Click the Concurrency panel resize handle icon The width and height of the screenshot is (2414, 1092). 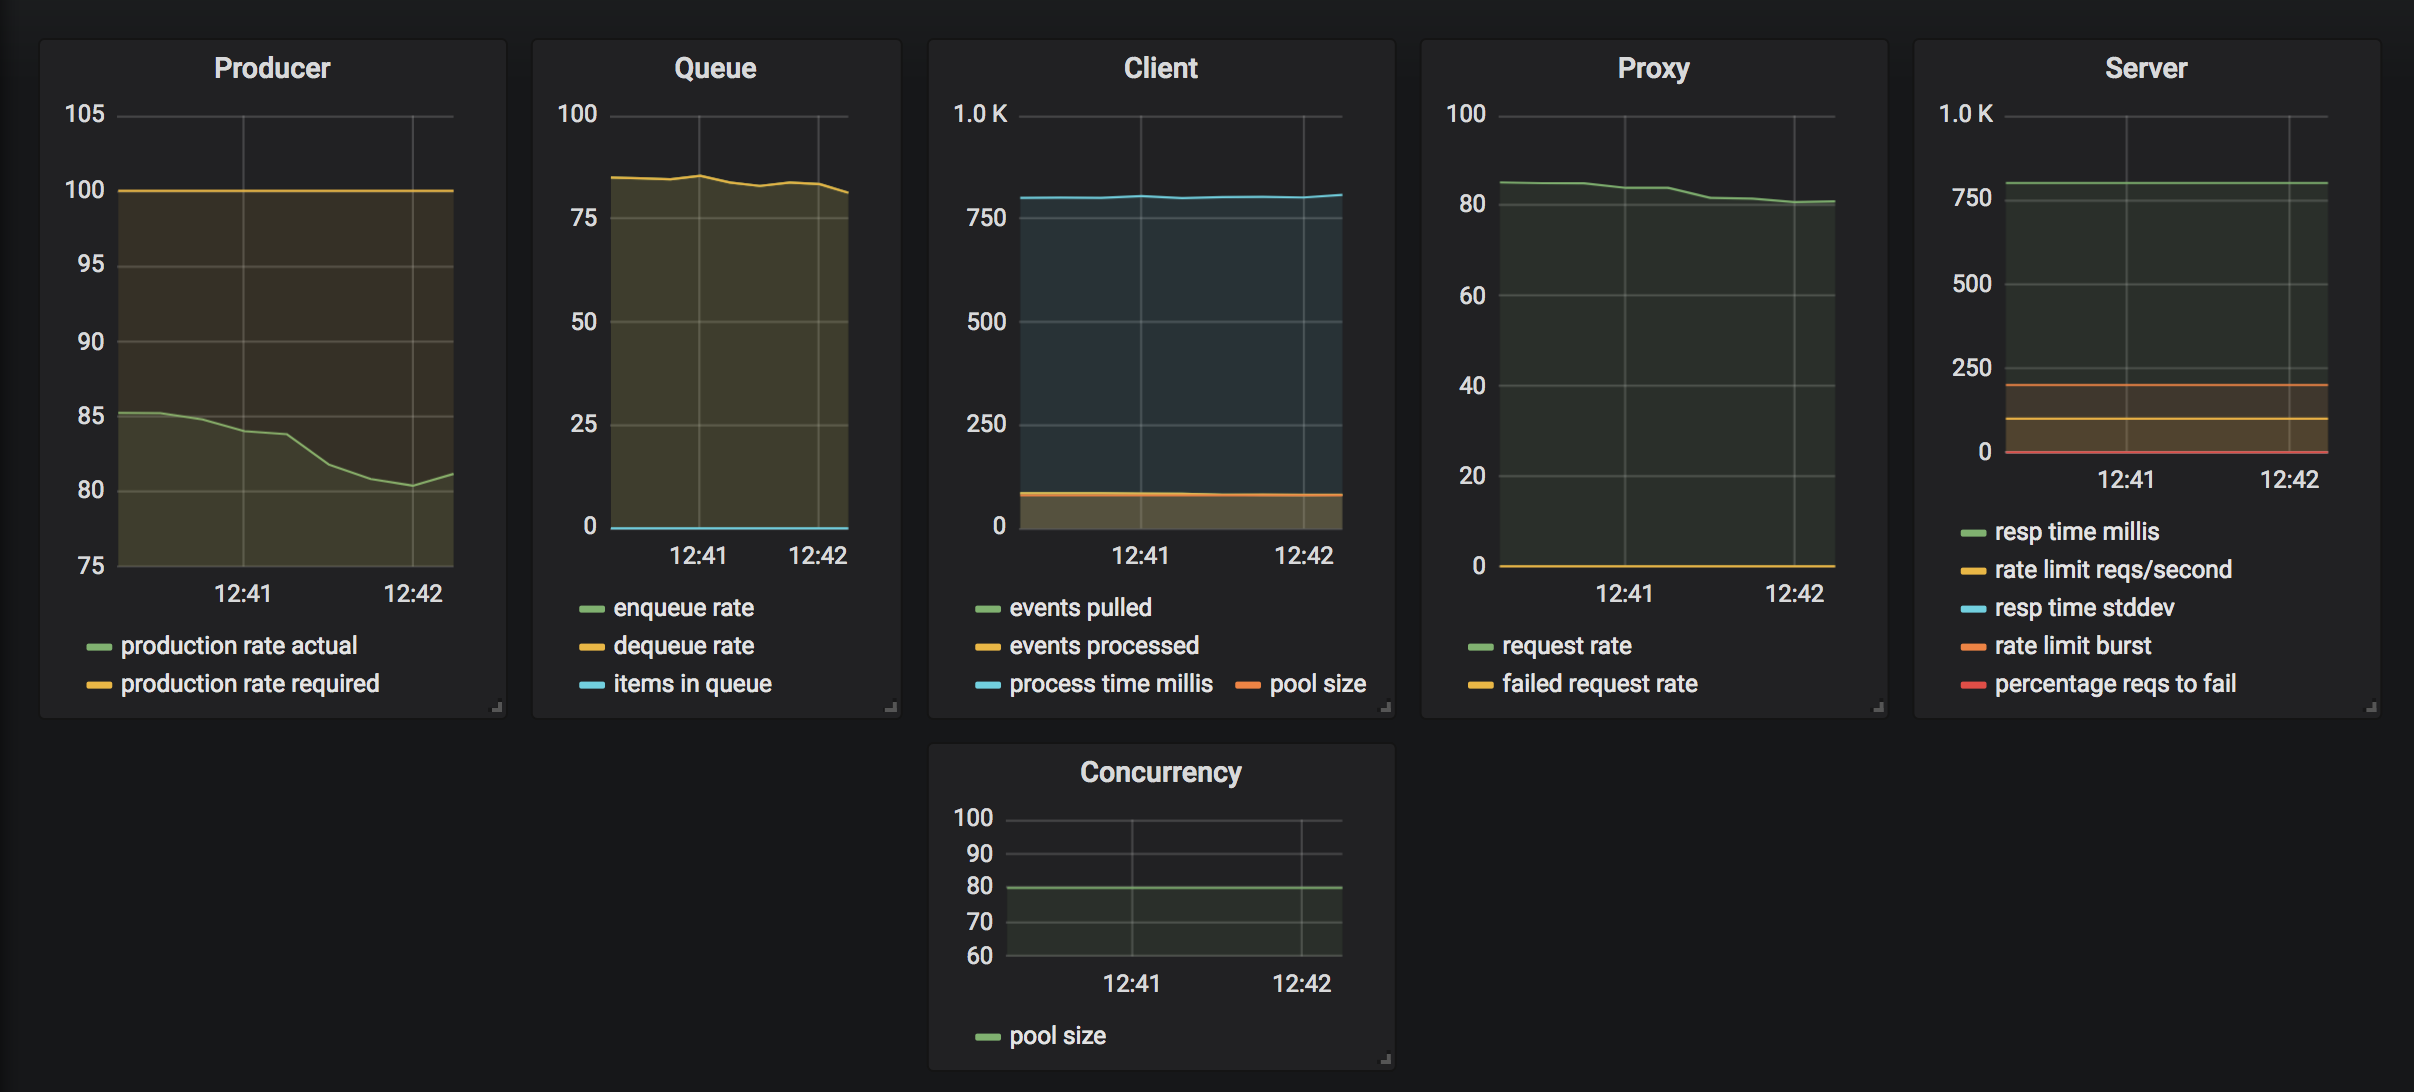coord(1386,1059)
